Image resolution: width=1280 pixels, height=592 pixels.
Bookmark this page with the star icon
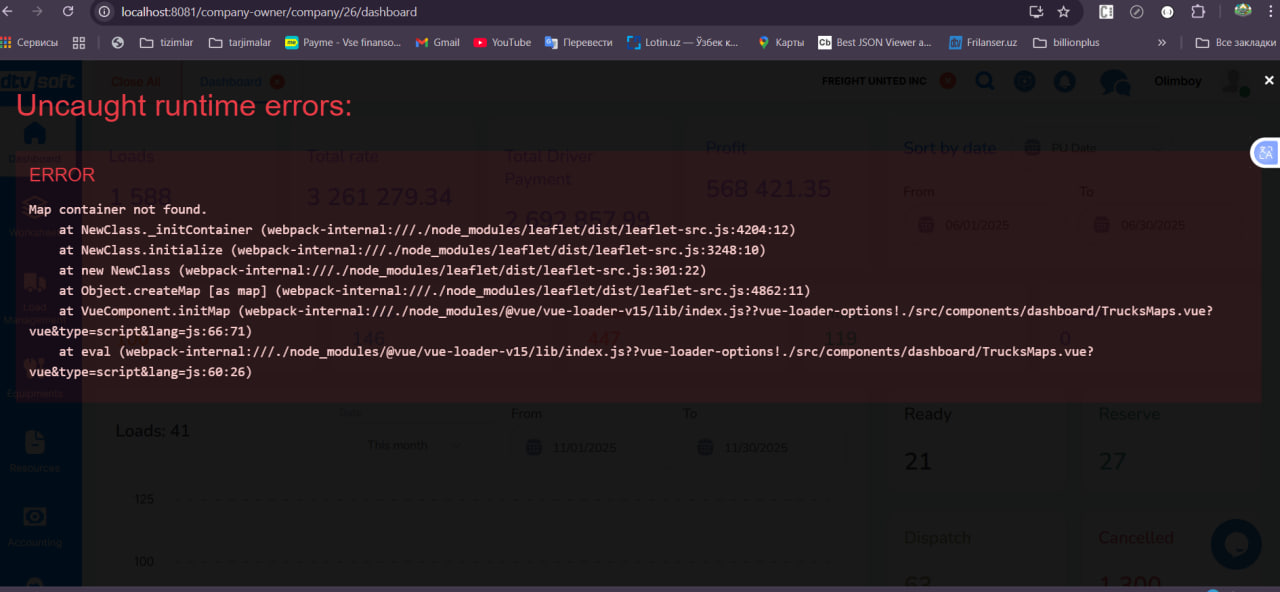(1063, 12)
